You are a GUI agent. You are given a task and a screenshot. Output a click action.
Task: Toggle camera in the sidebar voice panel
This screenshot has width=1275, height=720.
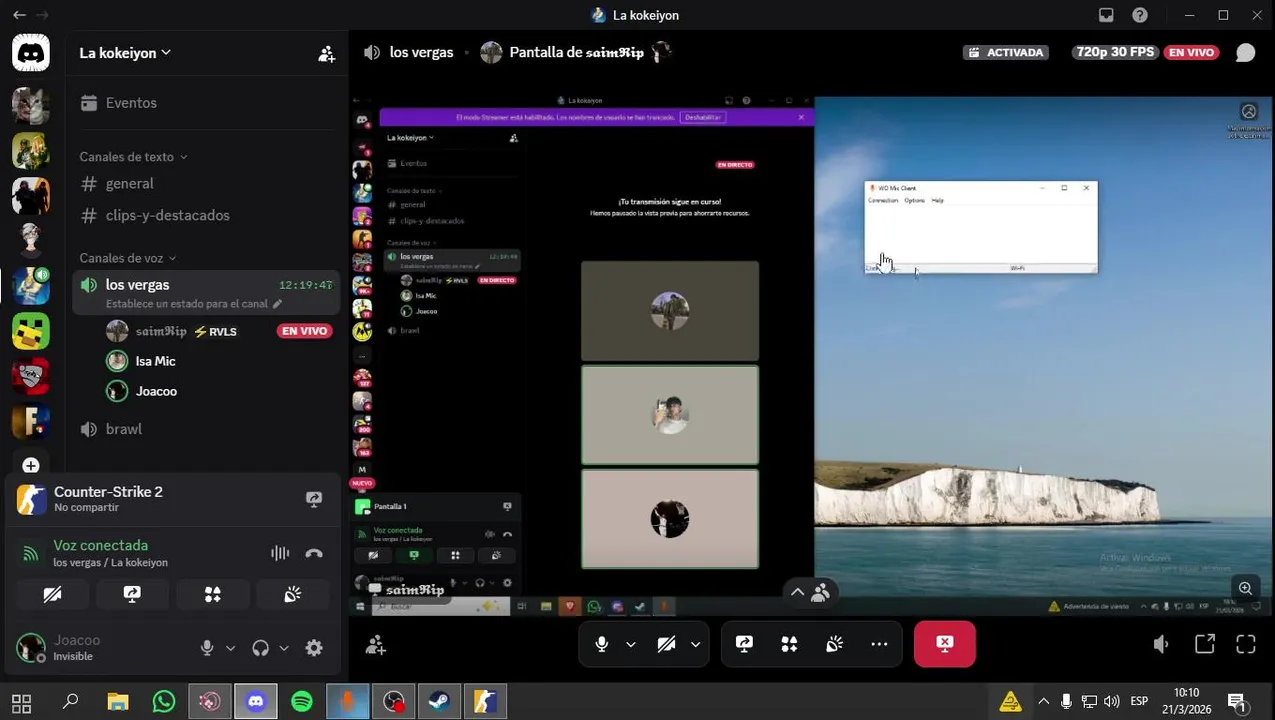[52, 595]
